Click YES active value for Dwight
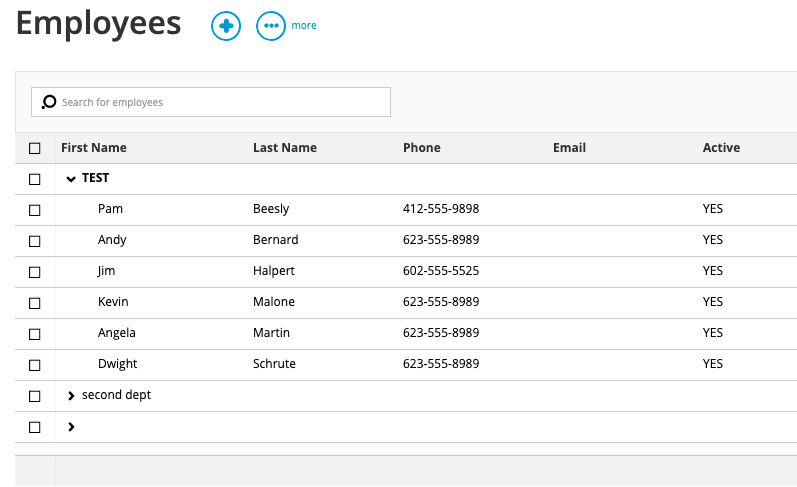Image resolution: width=797 pixels, height=487 pixels. [x=713, y=363]
